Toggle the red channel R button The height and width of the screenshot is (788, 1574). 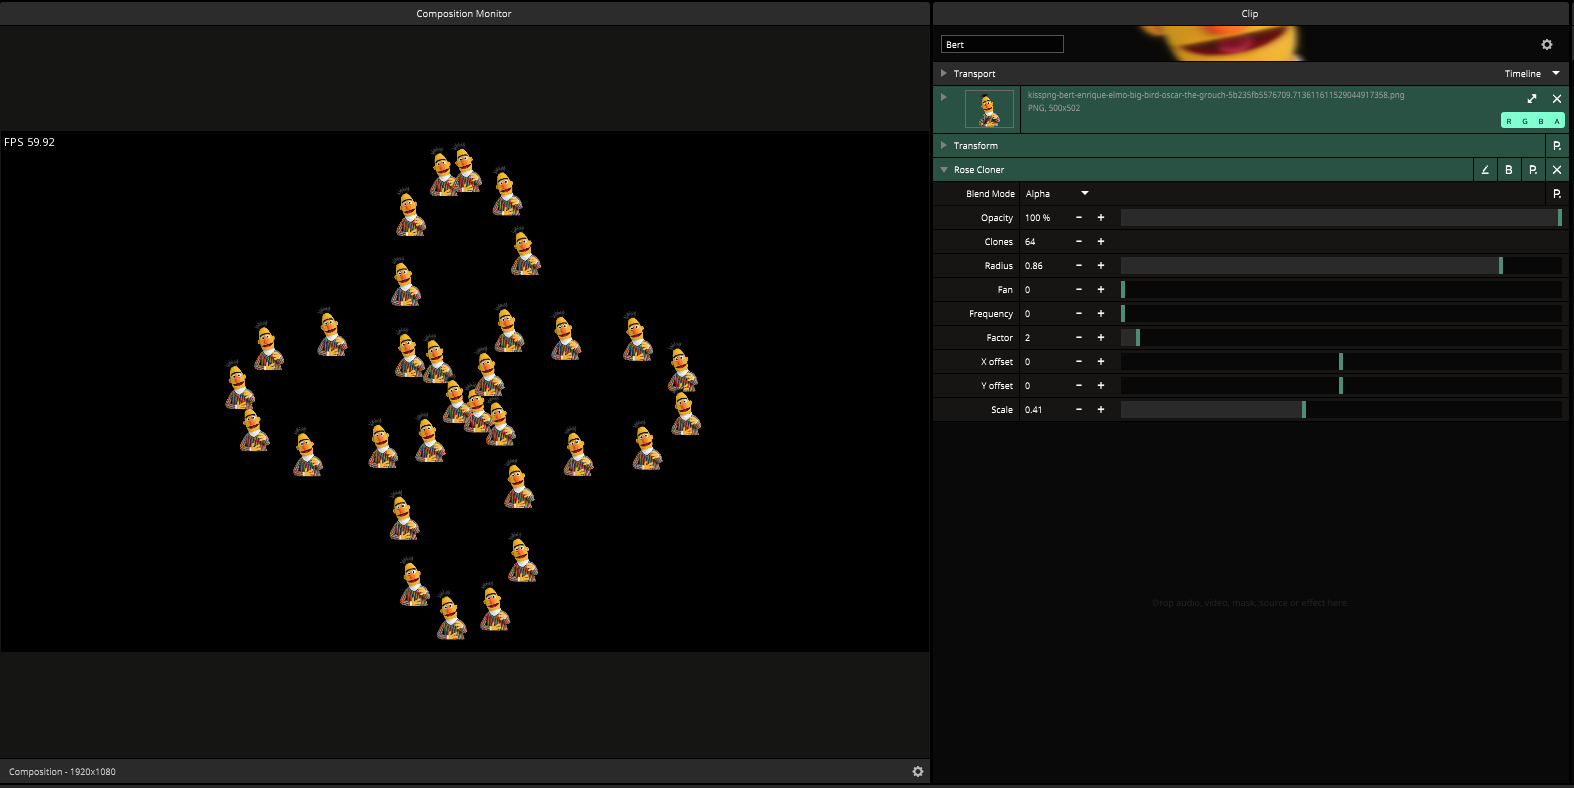pos(1509,121)
